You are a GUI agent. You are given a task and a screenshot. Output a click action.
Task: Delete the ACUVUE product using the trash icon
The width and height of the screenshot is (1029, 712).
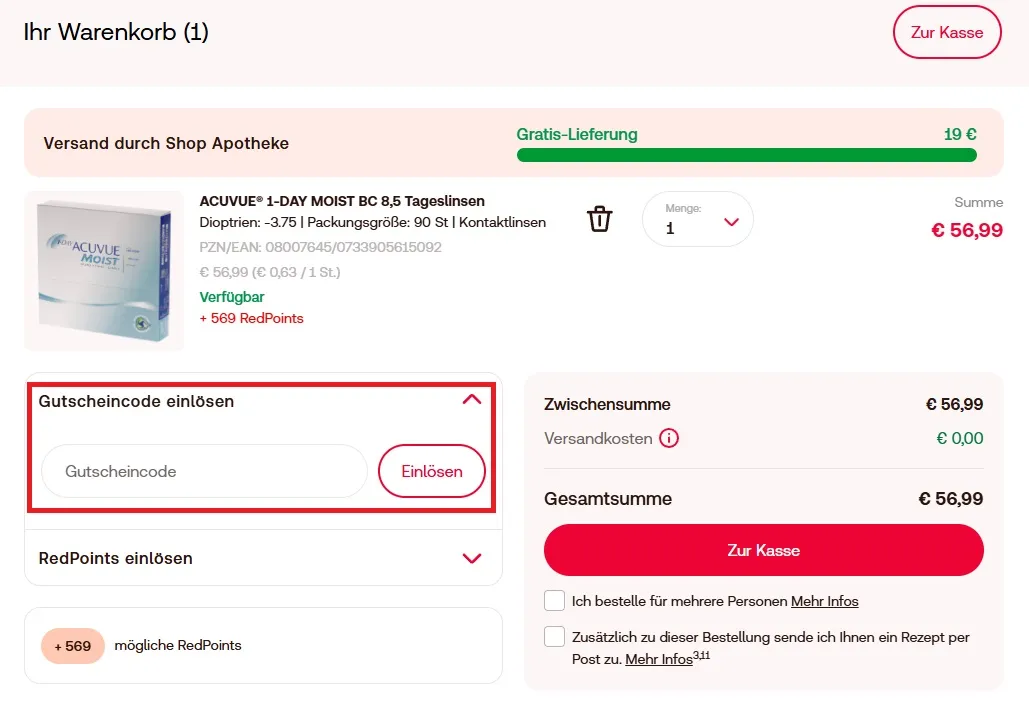[599, 218]
